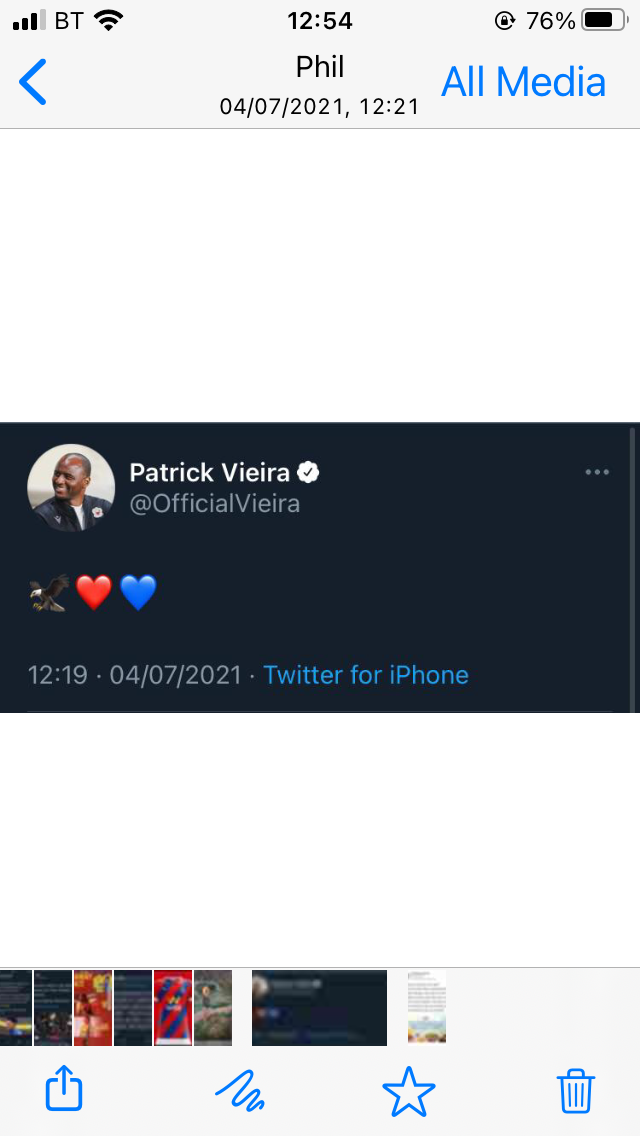Image resolution: width=640 pixels, height=1136 pixels.
Task: Tap the markup scribble icon
Action: coord(240,1090)
